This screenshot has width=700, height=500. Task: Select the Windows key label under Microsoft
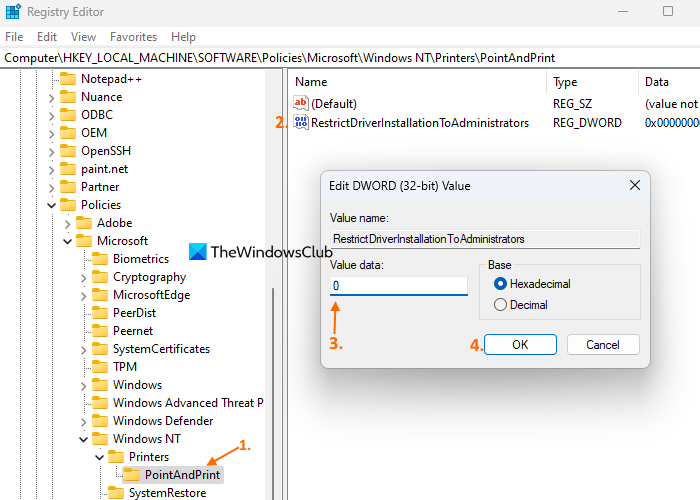(x=138, y=384)
